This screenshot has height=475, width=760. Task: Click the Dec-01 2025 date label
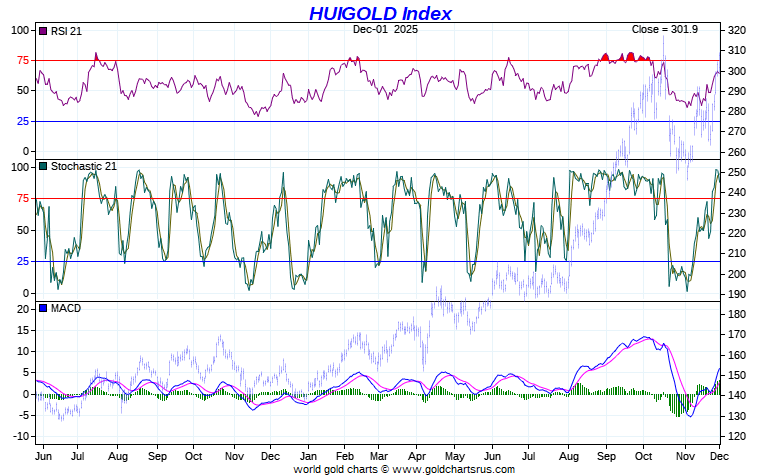coord(385,29)
